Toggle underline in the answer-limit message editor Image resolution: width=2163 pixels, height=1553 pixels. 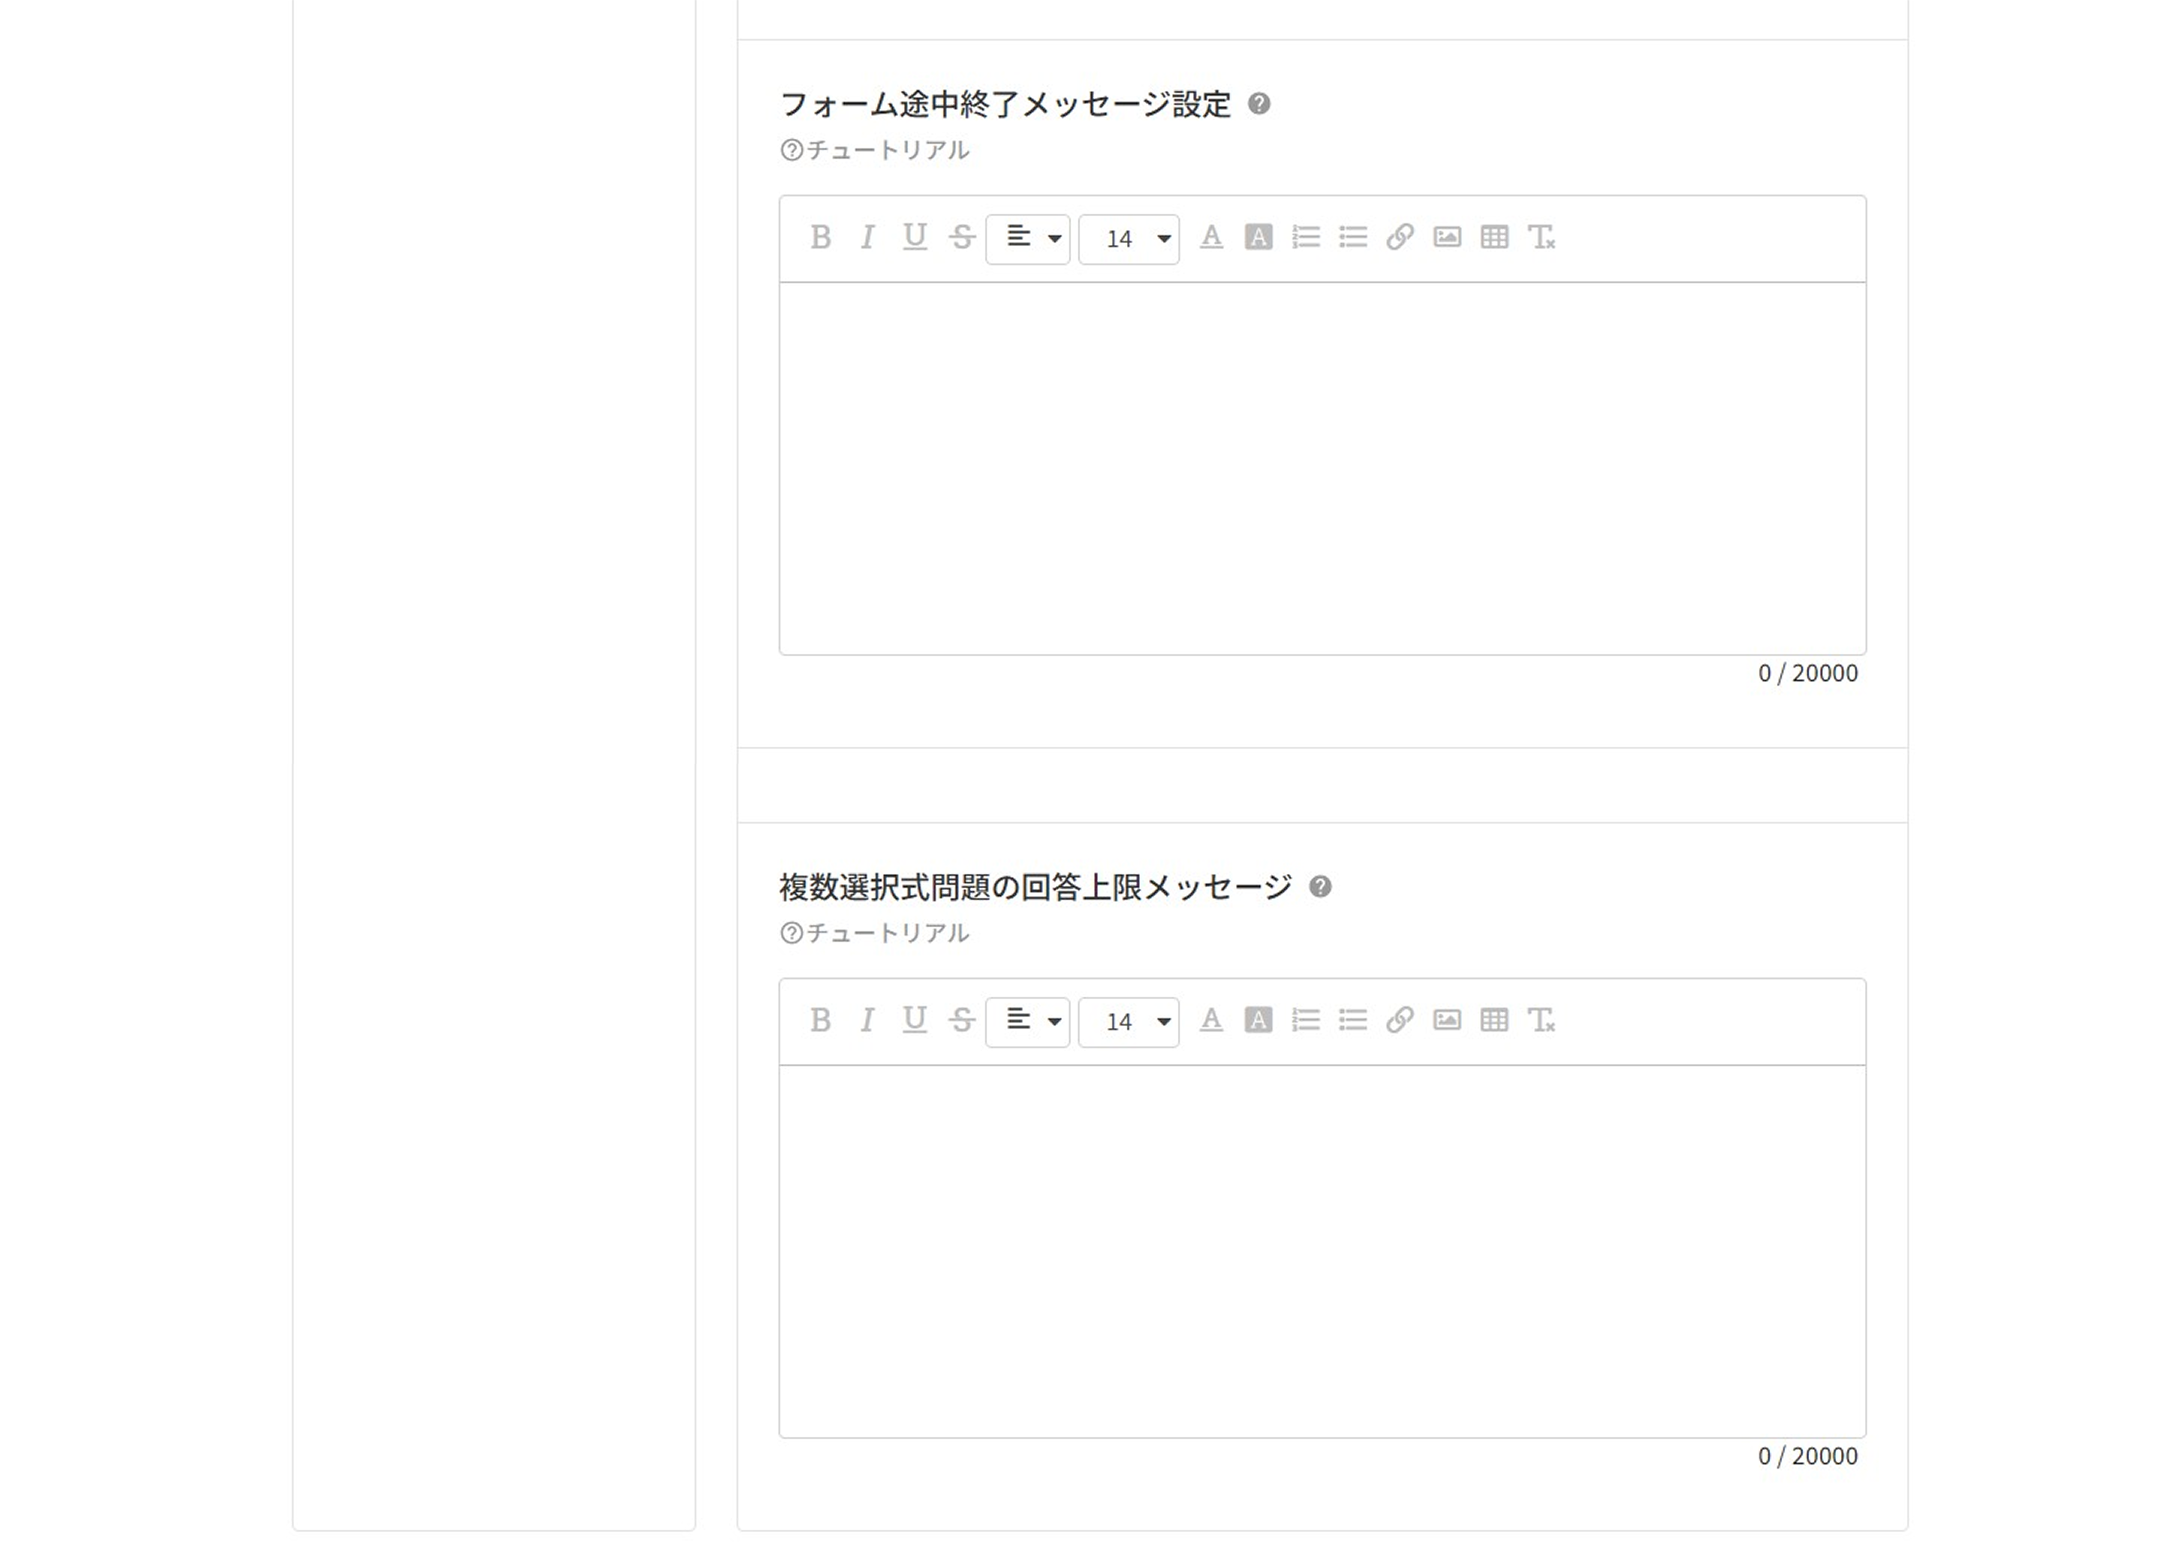[x=914, y=1021]
